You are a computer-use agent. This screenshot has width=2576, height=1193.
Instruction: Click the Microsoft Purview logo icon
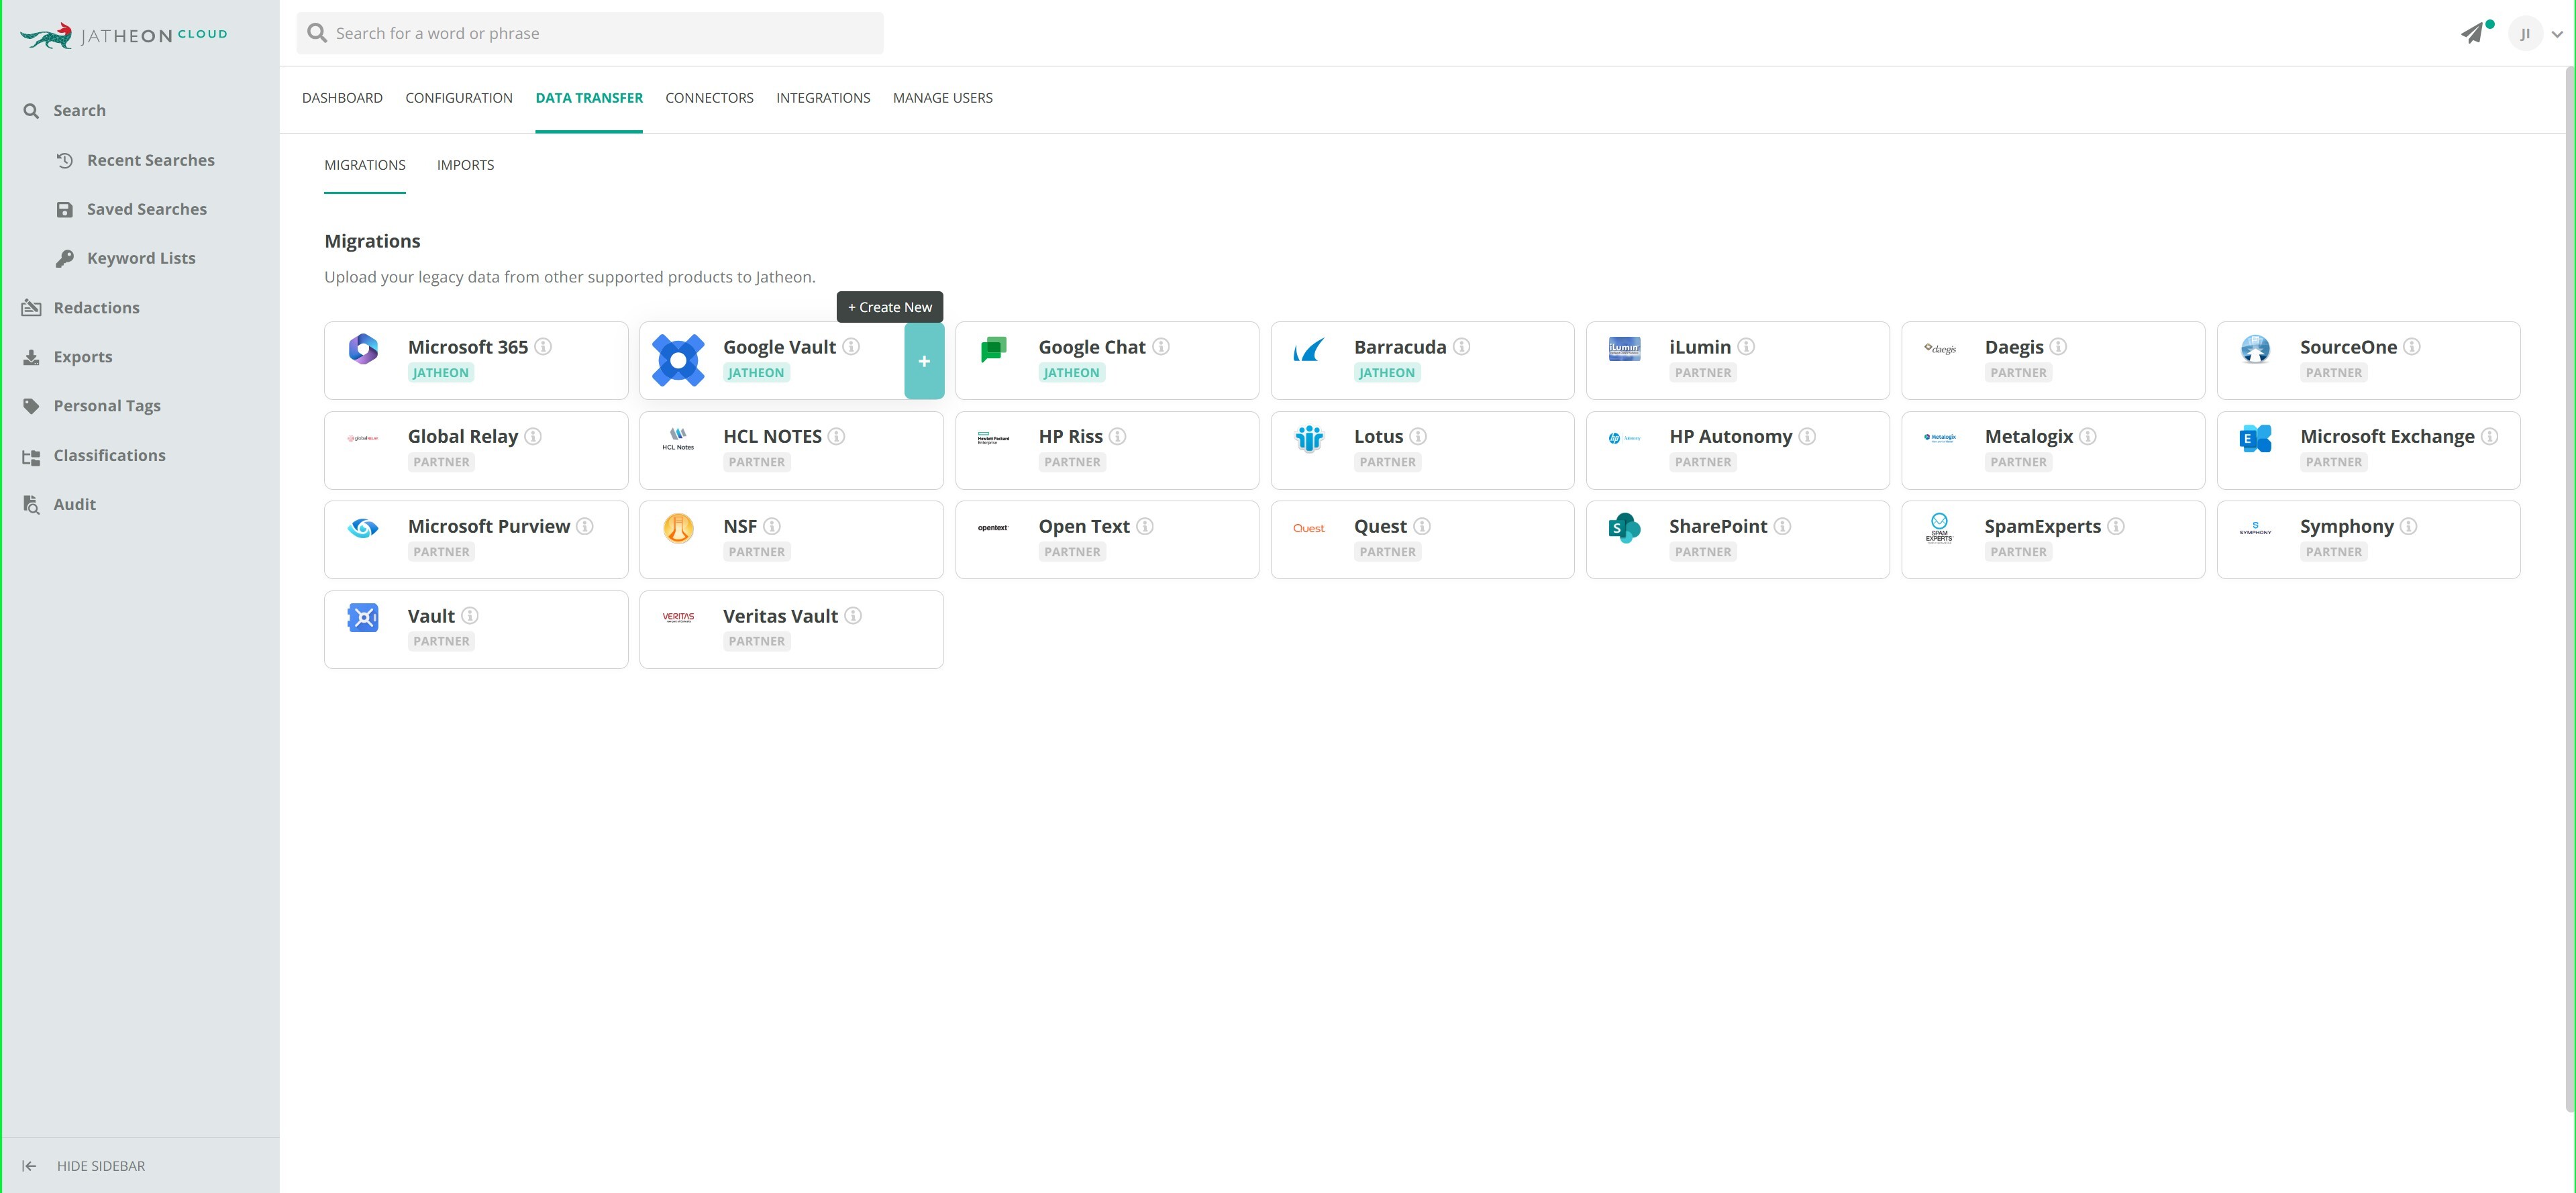tap(363, 528)
